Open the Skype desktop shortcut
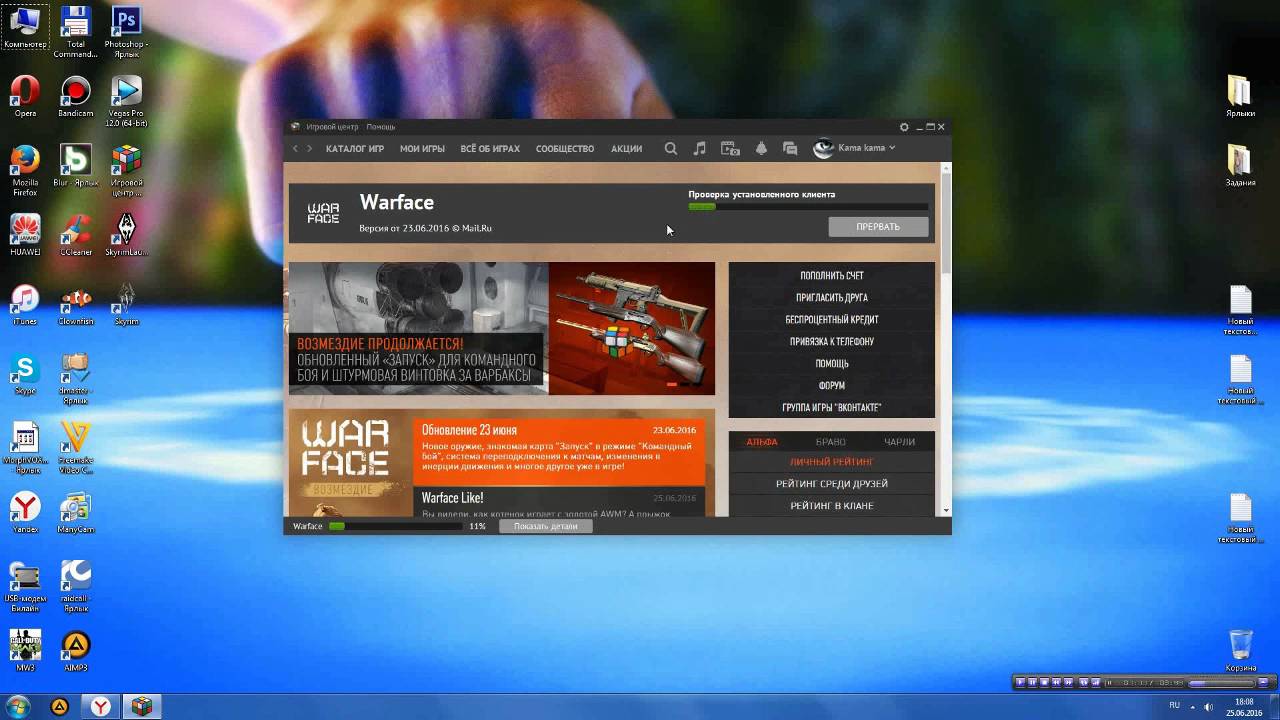 click(25, 375)
